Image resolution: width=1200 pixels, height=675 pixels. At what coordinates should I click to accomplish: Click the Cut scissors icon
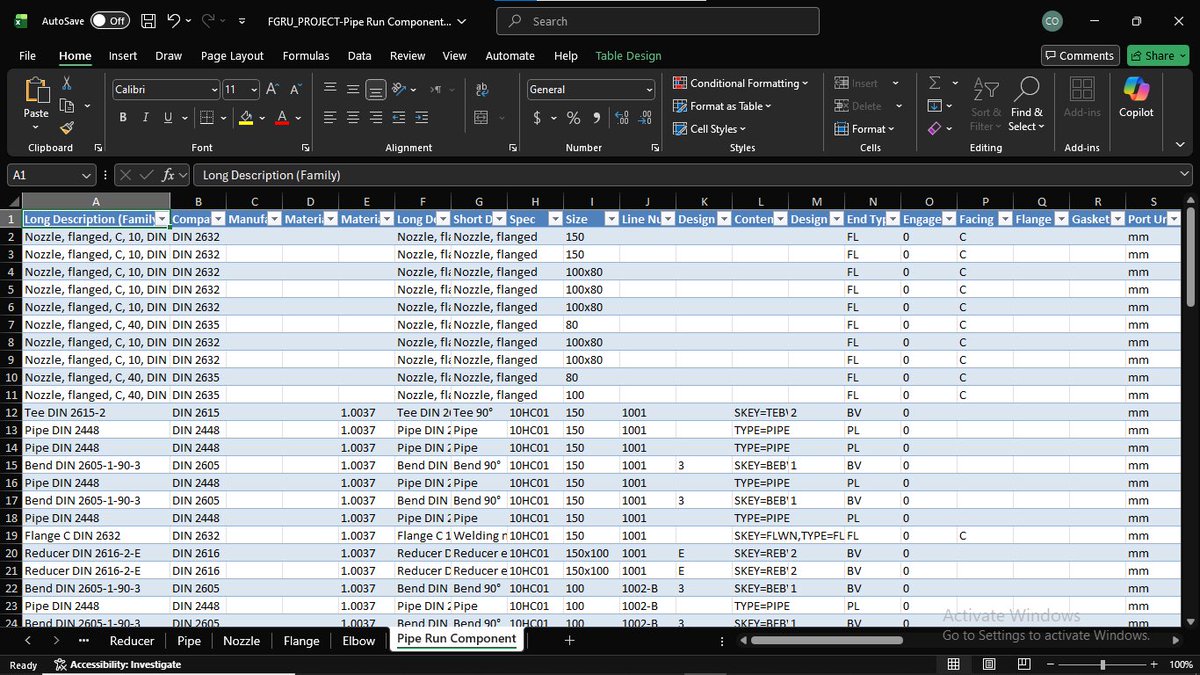(66, 84)
